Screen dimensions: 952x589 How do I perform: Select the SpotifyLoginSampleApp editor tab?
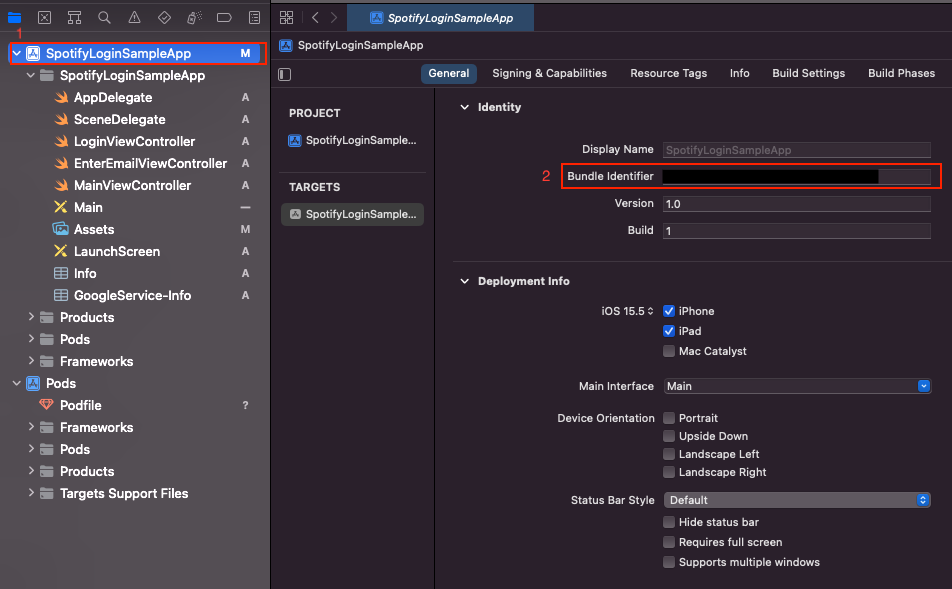(x=440, y=18)
